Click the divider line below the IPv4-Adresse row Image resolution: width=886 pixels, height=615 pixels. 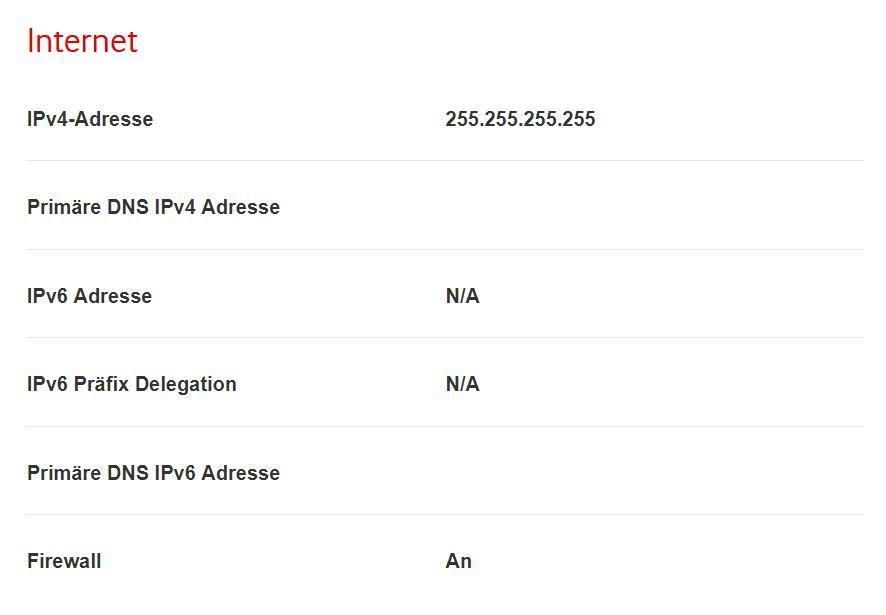tap(444, 160)
